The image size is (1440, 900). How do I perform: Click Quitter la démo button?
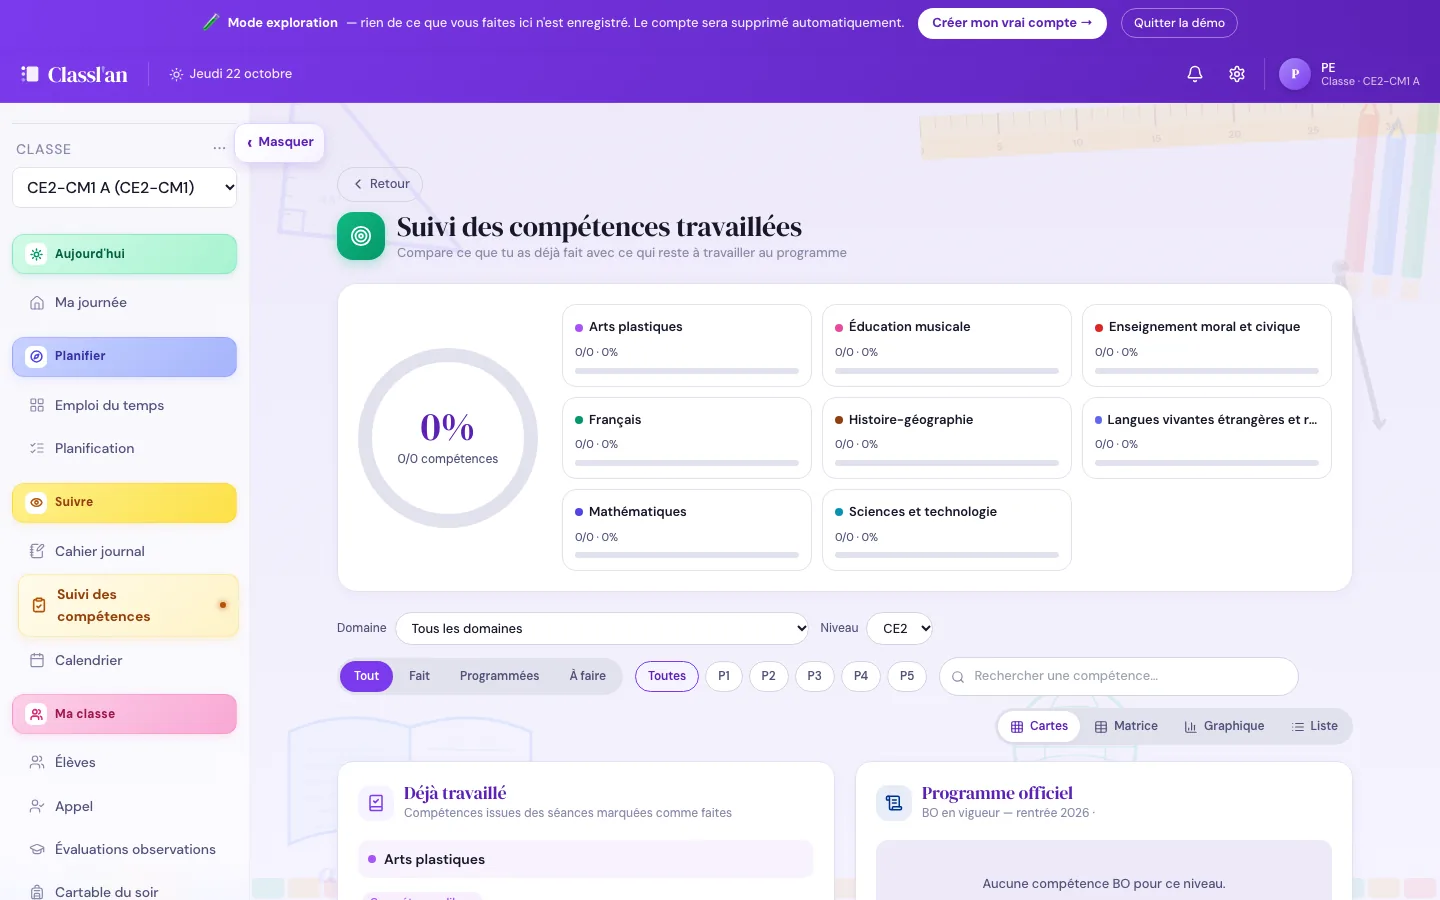click(1179, 23)
